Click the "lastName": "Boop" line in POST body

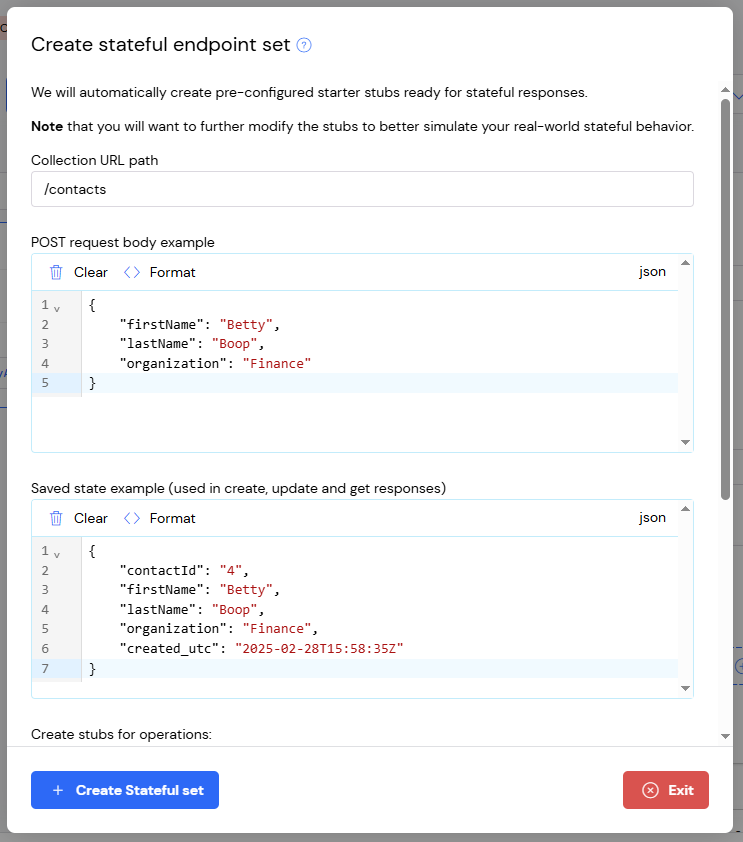(x=192, y=344)
